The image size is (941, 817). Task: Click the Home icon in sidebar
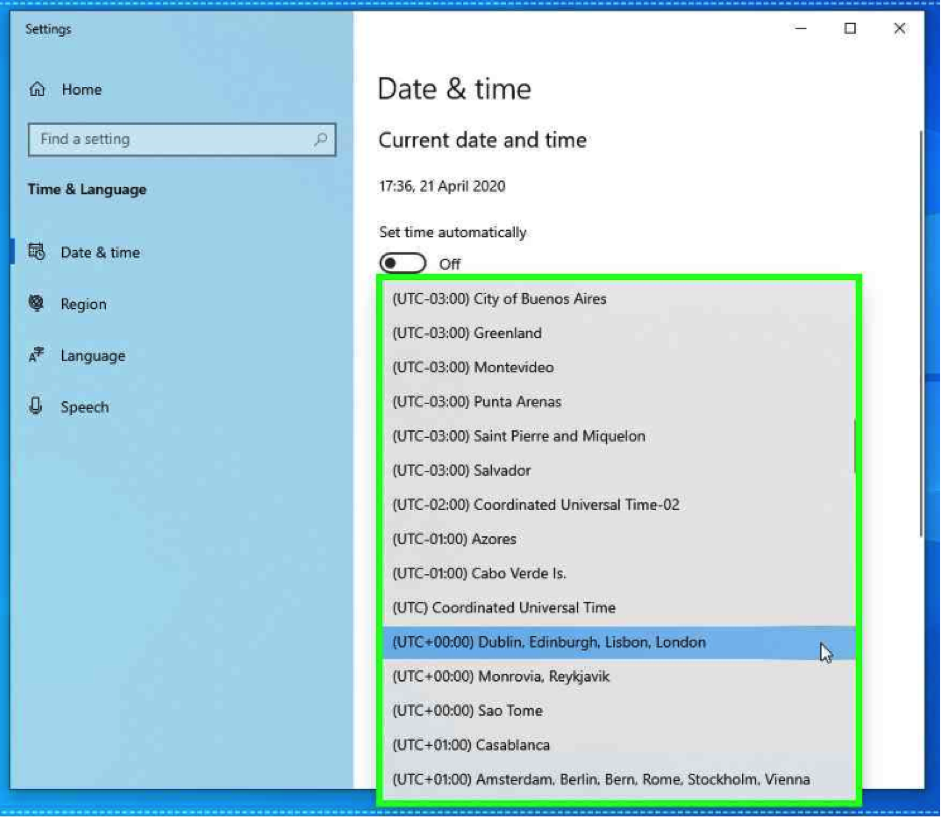tap(37, 89)
